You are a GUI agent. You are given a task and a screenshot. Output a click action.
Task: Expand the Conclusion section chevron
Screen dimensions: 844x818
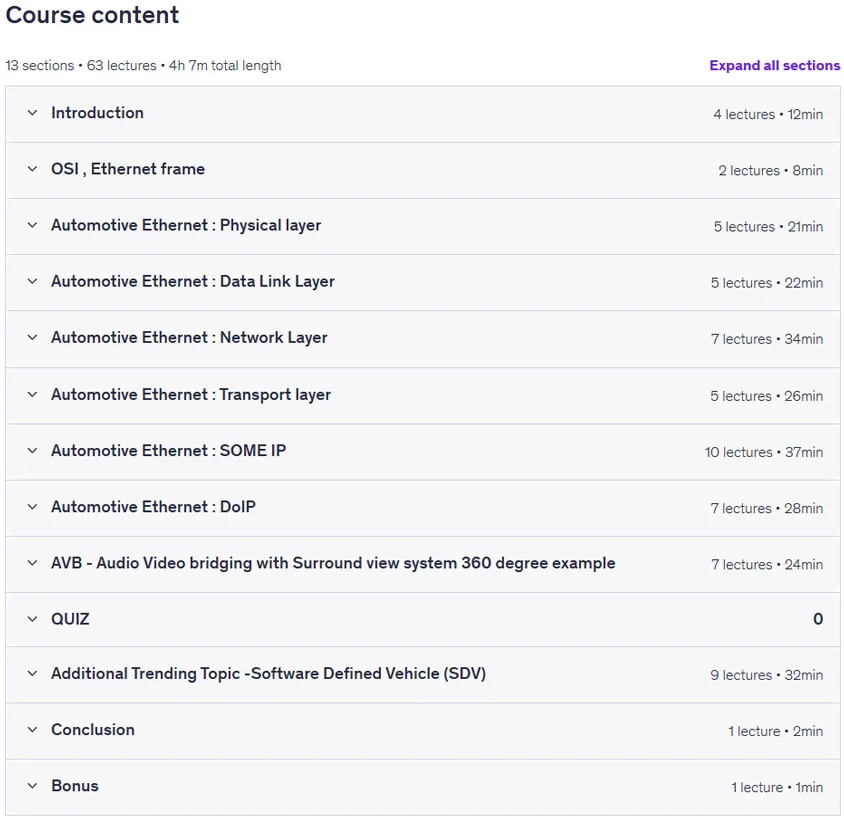[x=32, y=730]
